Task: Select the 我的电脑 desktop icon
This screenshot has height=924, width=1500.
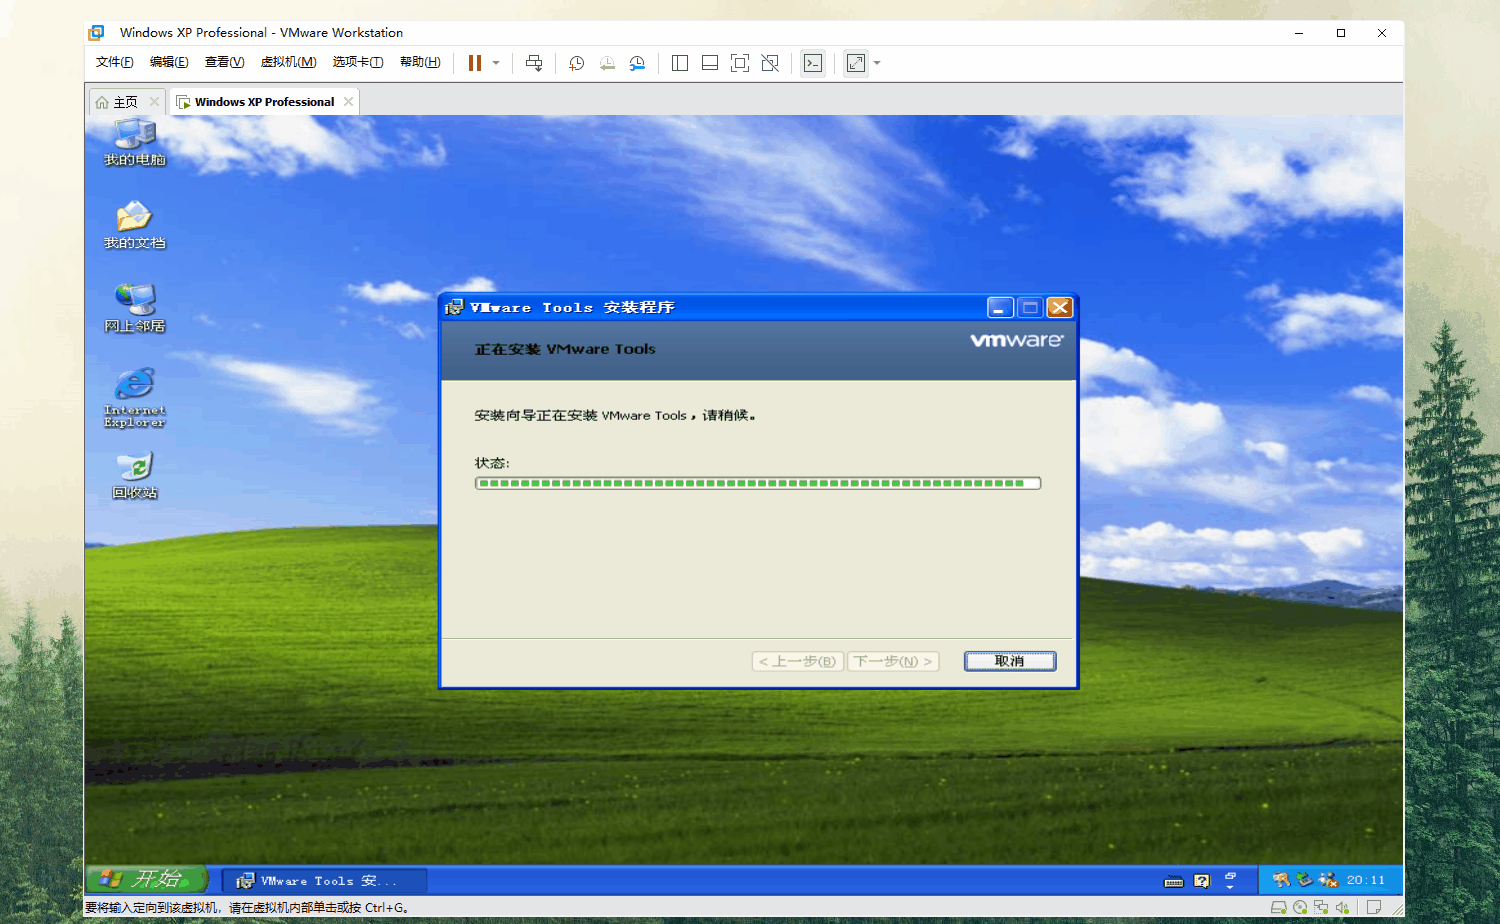Action: (135, 142)
